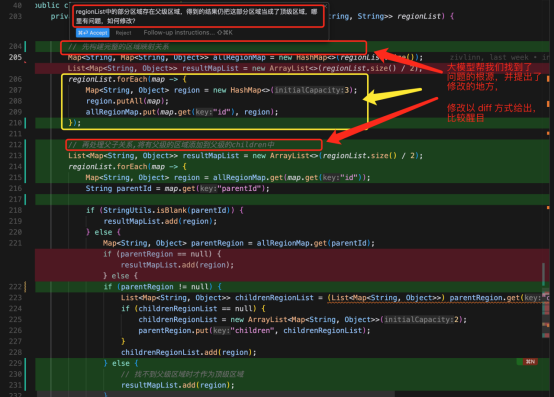This screenshot has height=397, width=554.
Task: Click line number 204 in the gutter
Action: pos(15,46)
